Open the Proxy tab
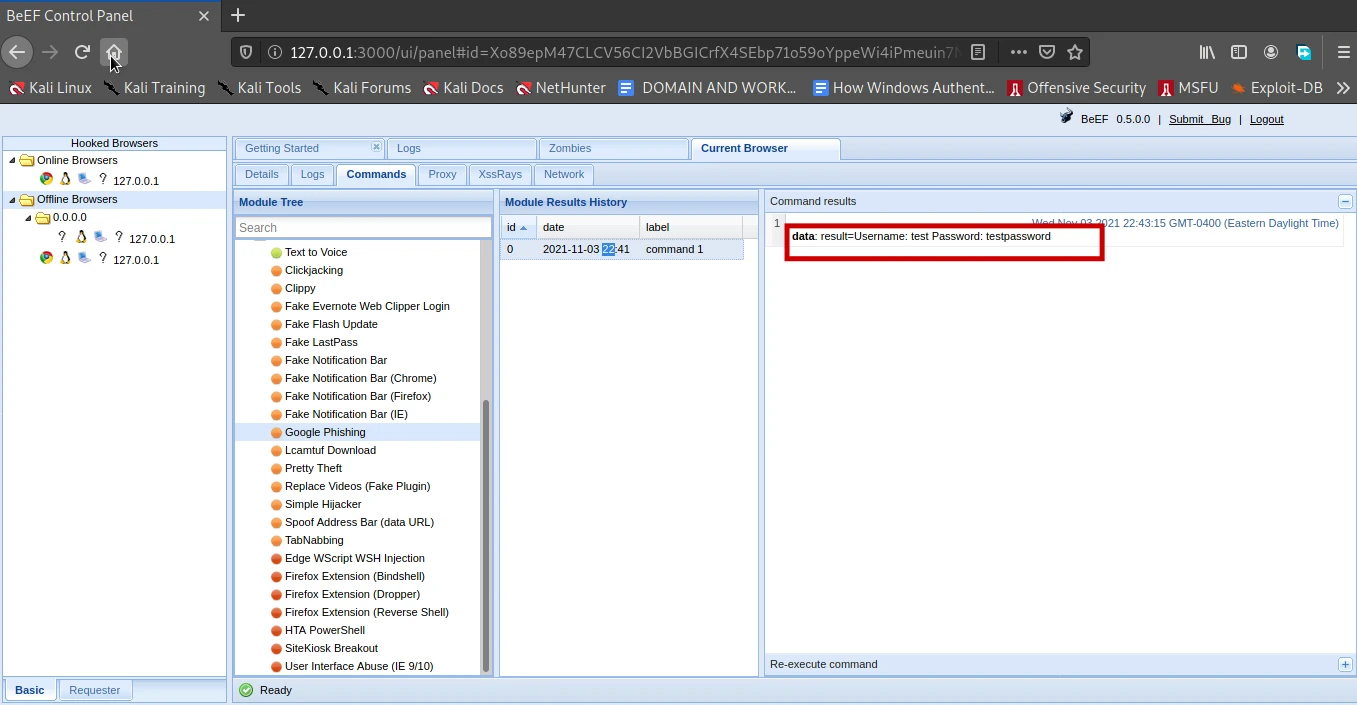The height and width of the screenshot is (705, 1357). click(442, 174)
